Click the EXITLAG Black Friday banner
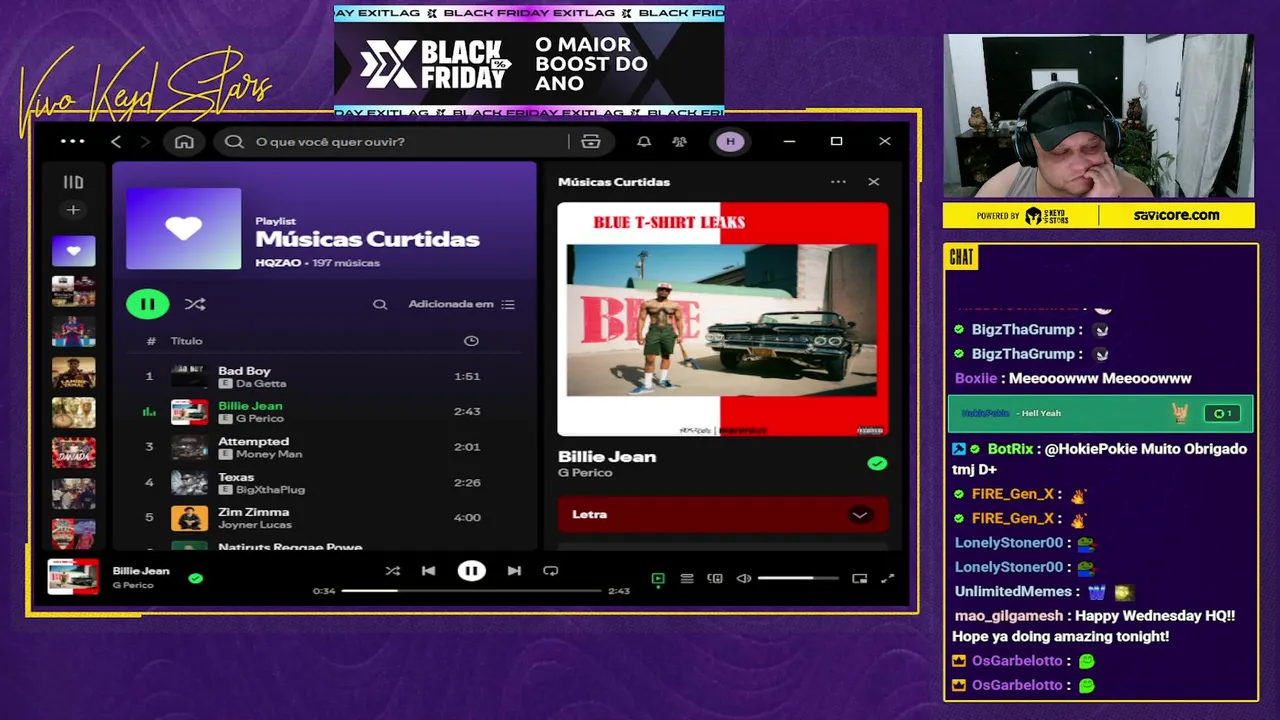The height and width of the screenshot is (720, 1280). [529, 62]
